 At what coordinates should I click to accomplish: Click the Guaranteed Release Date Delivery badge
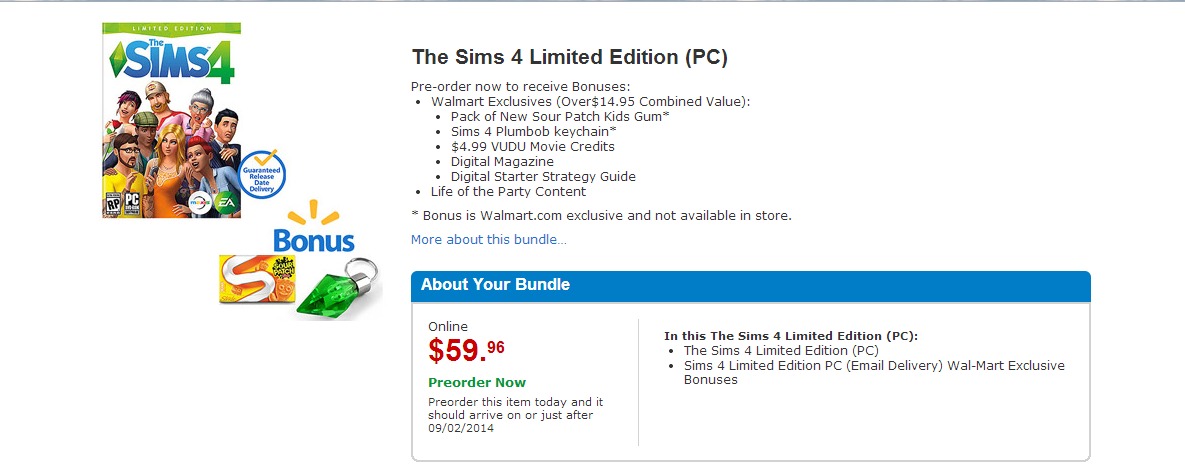point(262,176)
